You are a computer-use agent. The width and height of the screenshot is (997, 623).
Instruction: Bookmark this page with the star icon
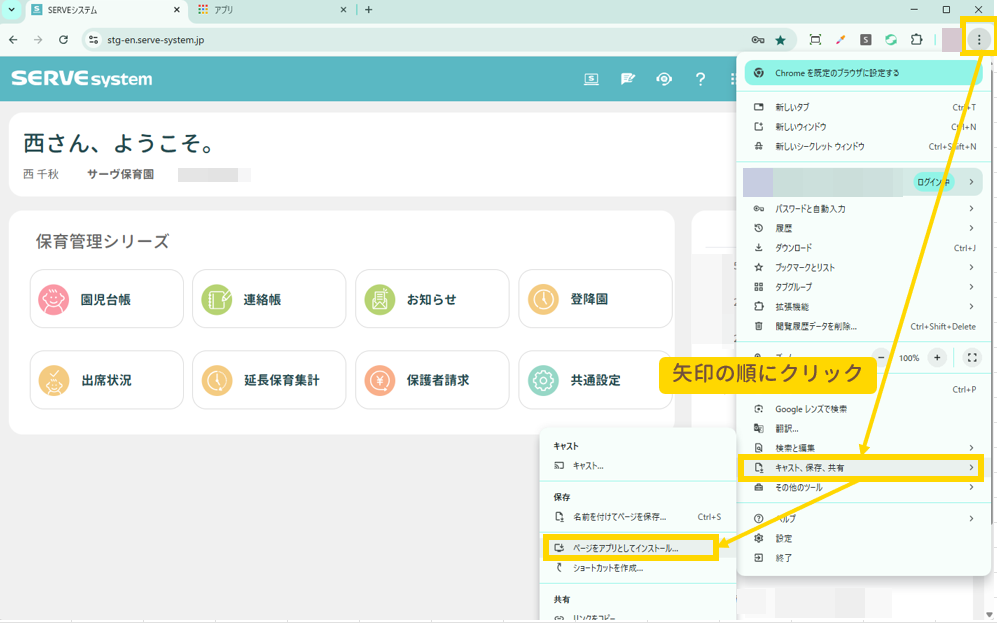(x=780, y=40)
